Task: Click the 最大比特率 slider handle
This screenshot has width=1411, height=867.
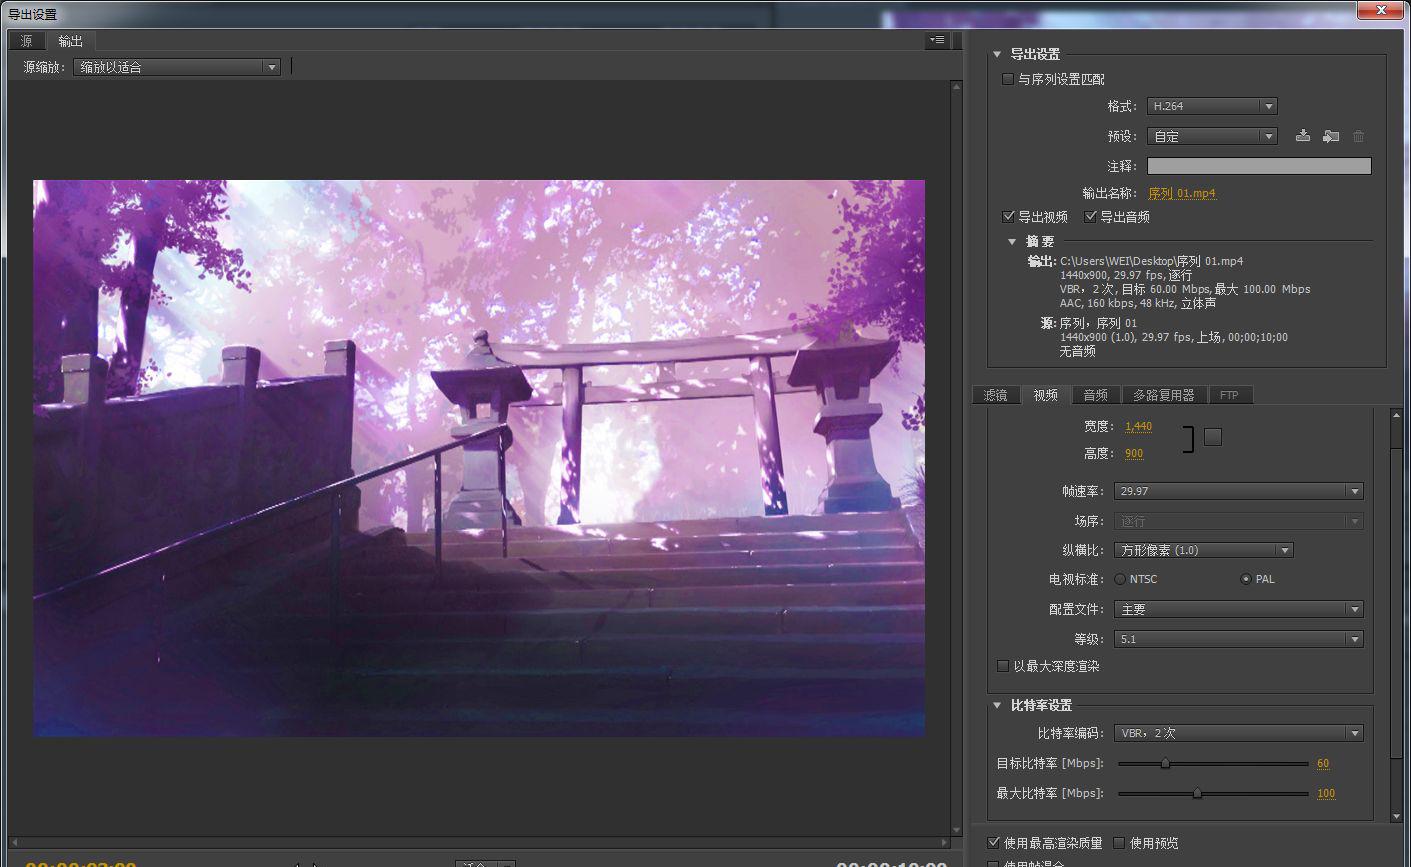Action: 1197,793
